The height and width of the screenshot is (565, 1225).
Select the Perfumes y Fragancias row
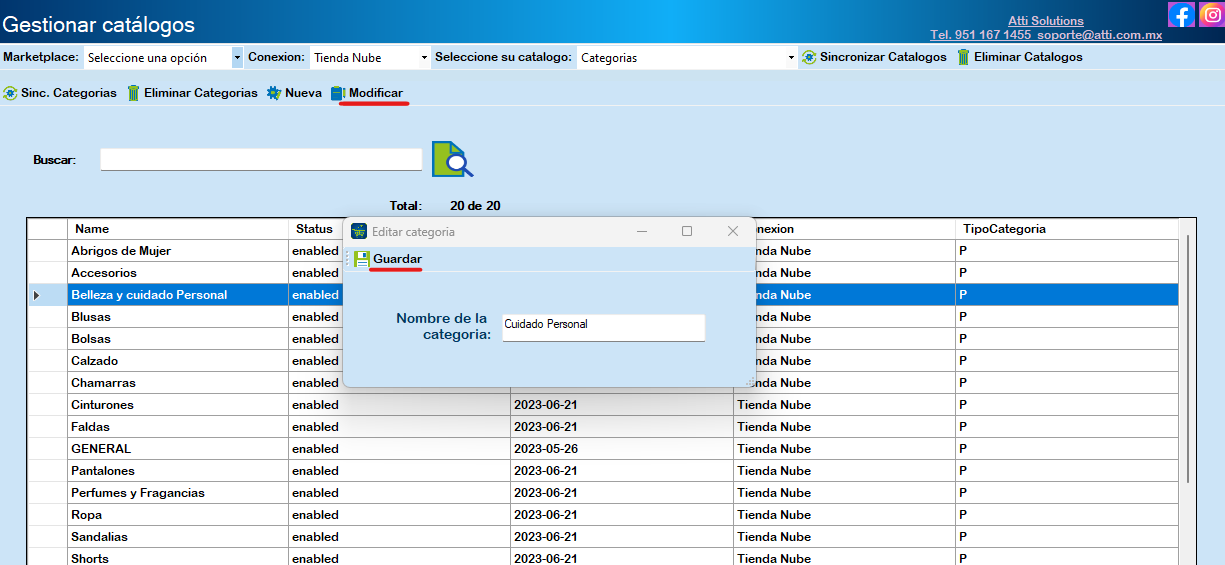[x=138, y=493]
